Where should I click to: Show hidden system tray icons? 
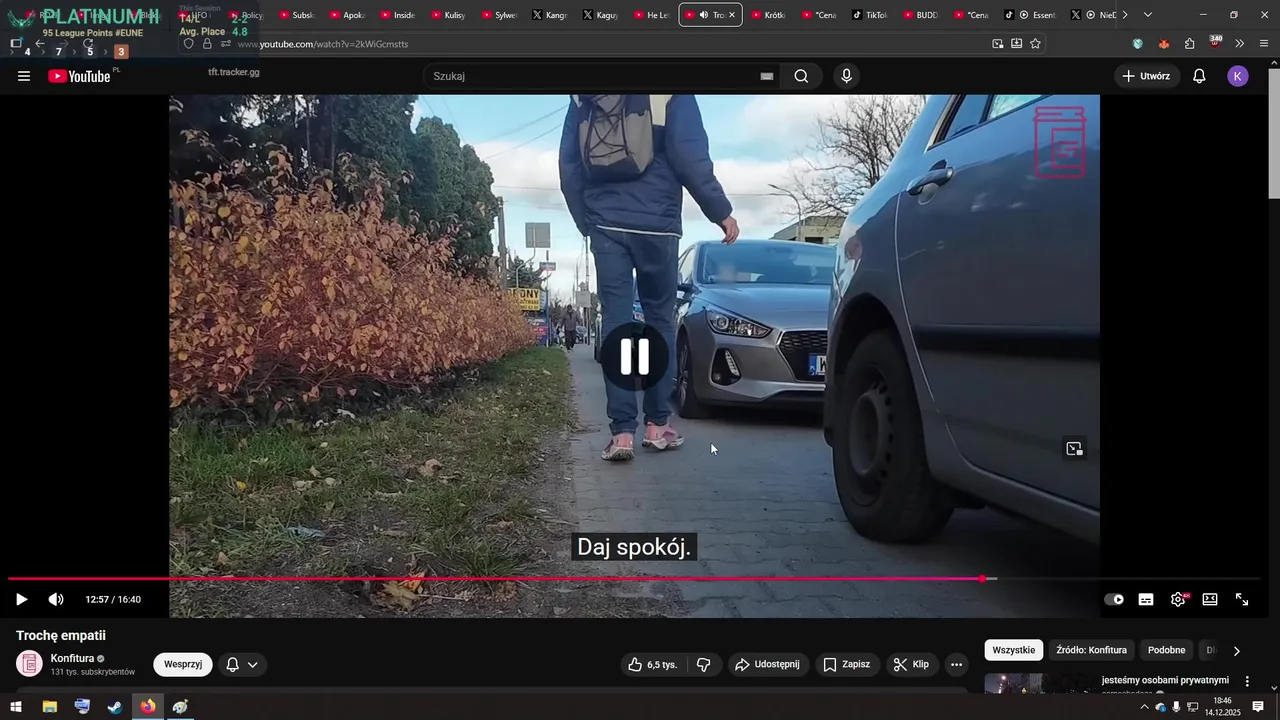(1144, 707)
